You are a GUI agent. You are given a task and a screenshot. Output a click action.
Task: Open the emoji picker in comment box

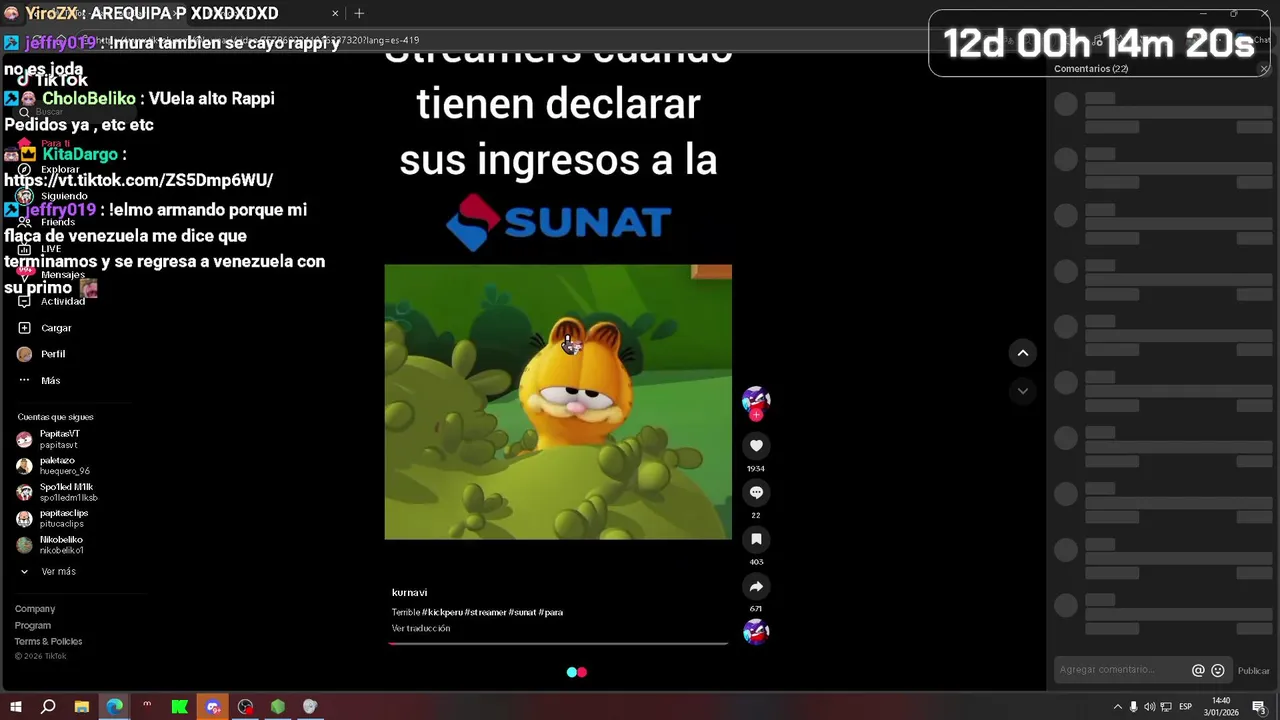tap(1218, 671)
